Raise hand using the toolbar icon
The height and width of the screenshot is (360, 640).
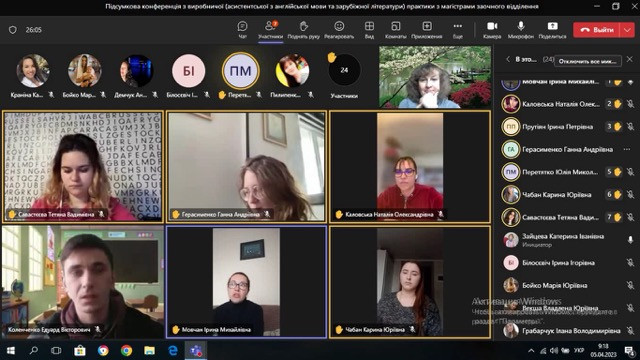pos(304,27)
